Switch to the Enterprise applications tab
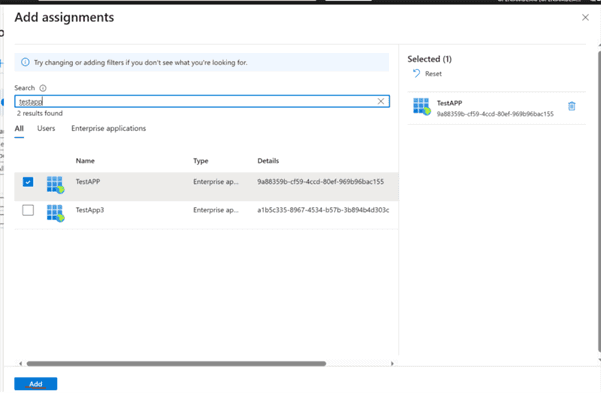The height and width of the screenshot is (393, 601). [108, 128]
